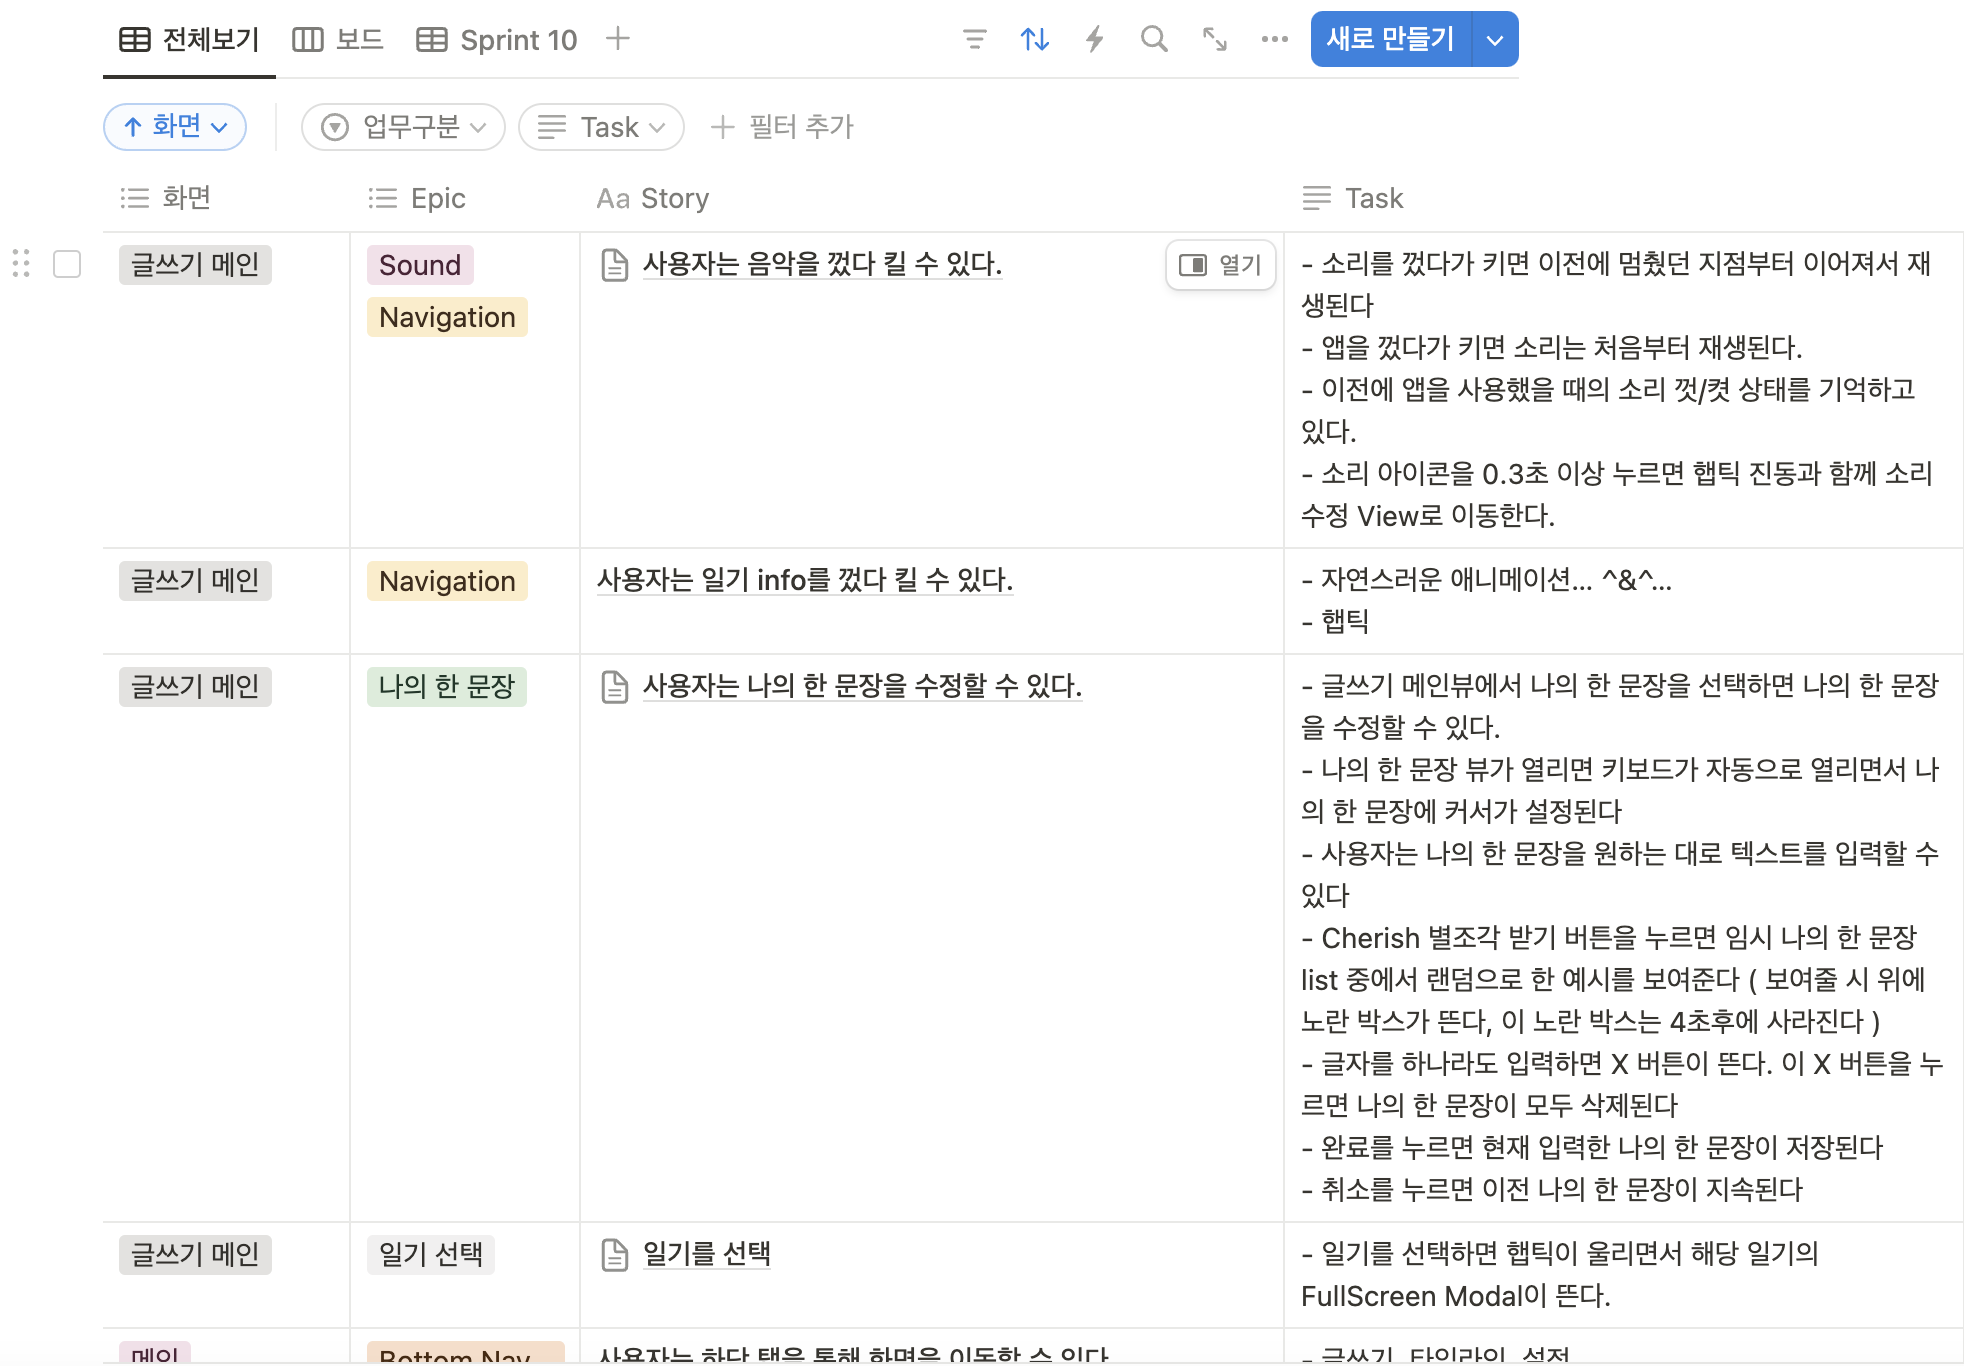Click the Sound tag in the first row

(x=420, y=265)
